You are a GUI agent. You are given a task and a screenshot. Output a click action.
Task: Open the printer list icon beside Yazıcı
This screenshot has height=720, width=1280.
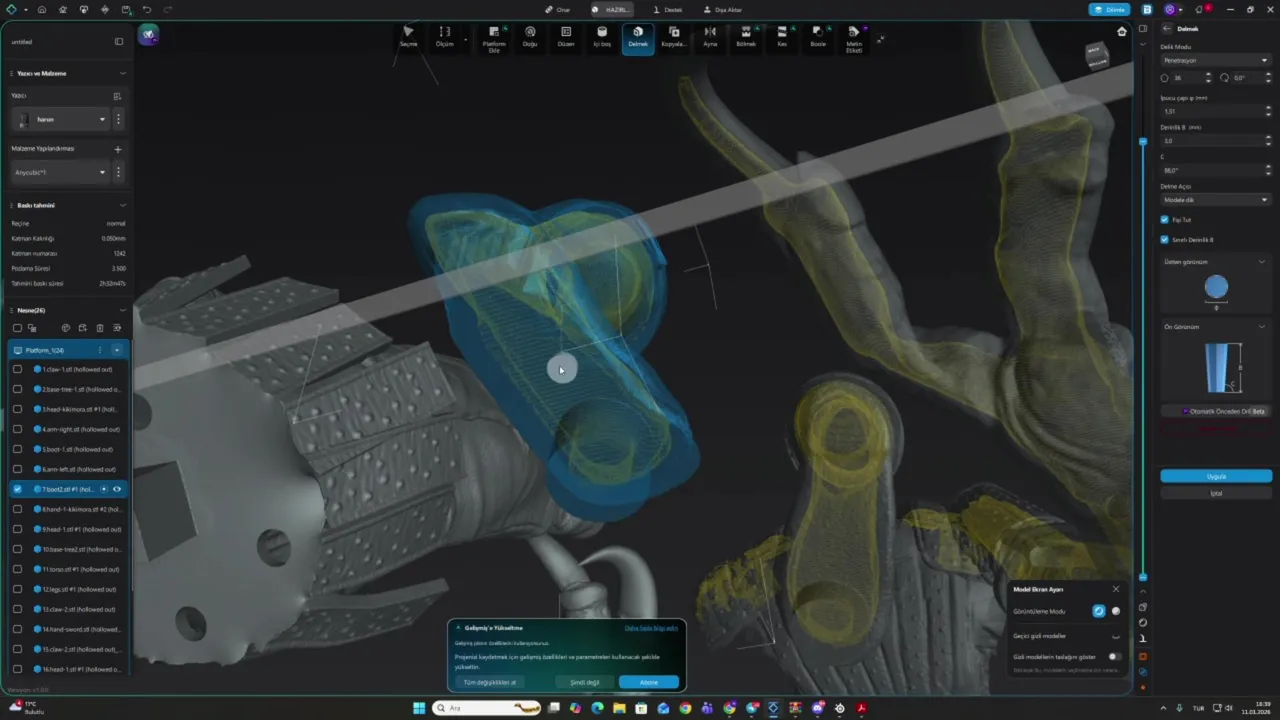(x=117, y=96)
